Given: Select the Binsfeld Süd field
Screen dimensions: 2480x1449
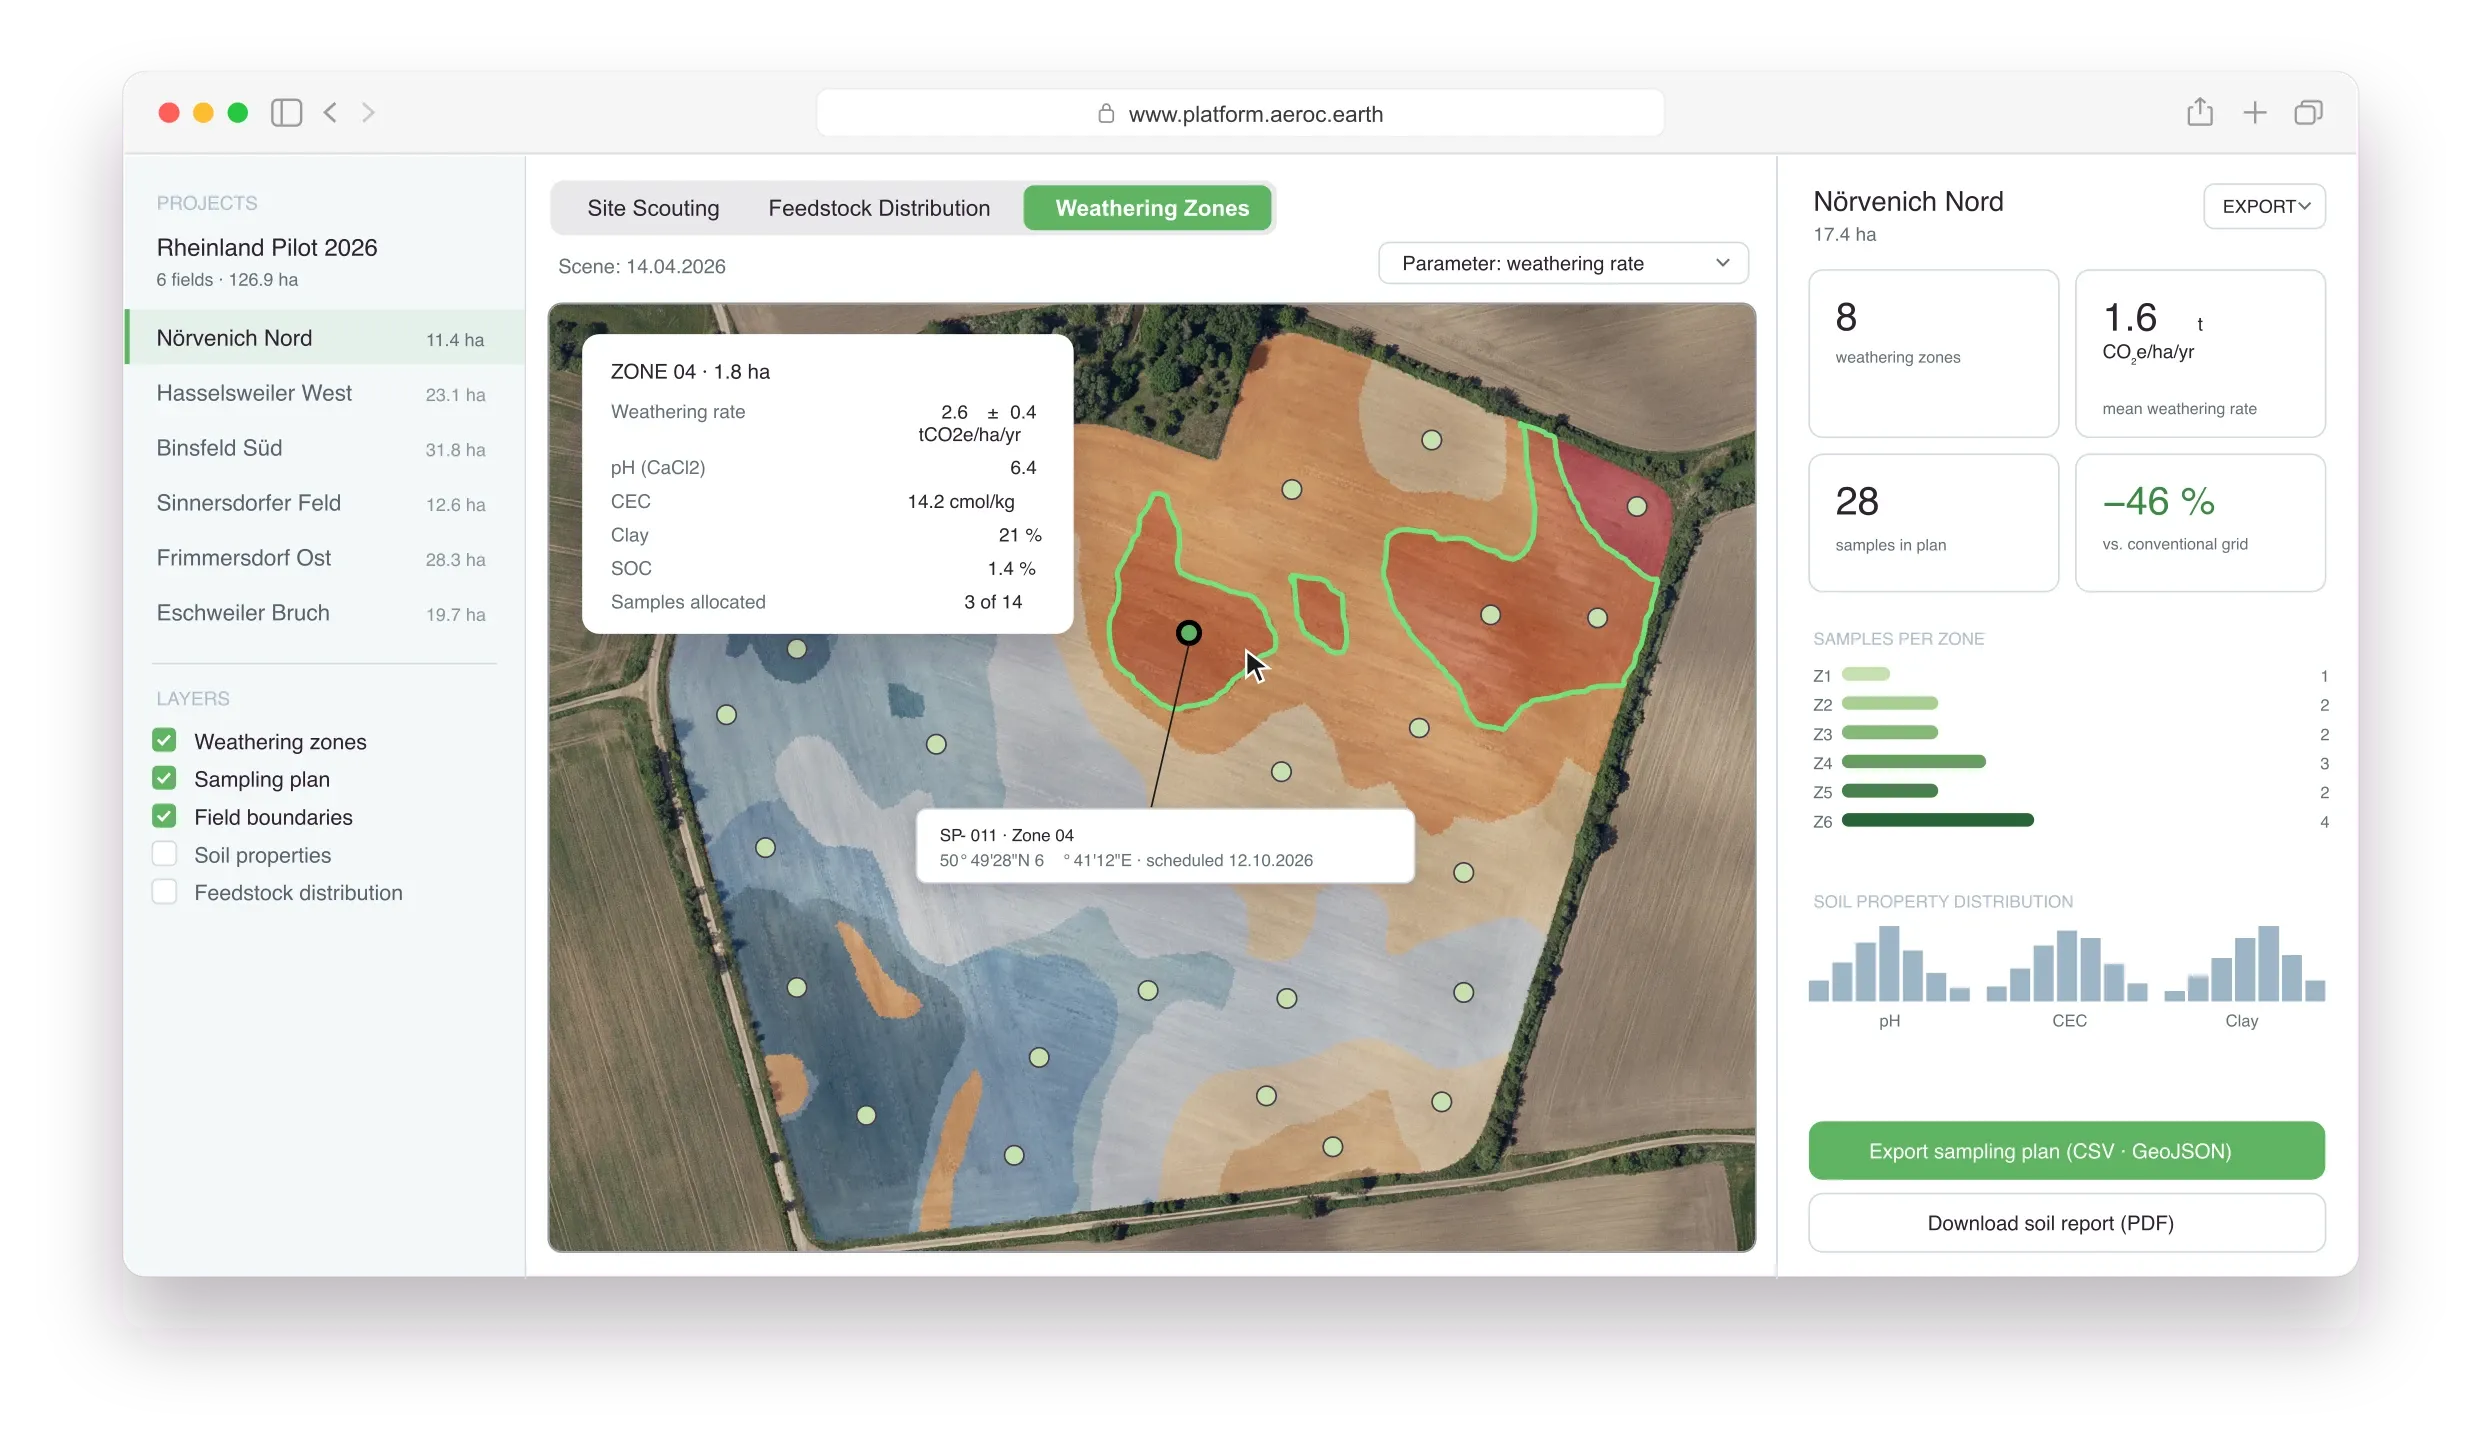Looking at the screenshot, I should click(x=325, y=448).
